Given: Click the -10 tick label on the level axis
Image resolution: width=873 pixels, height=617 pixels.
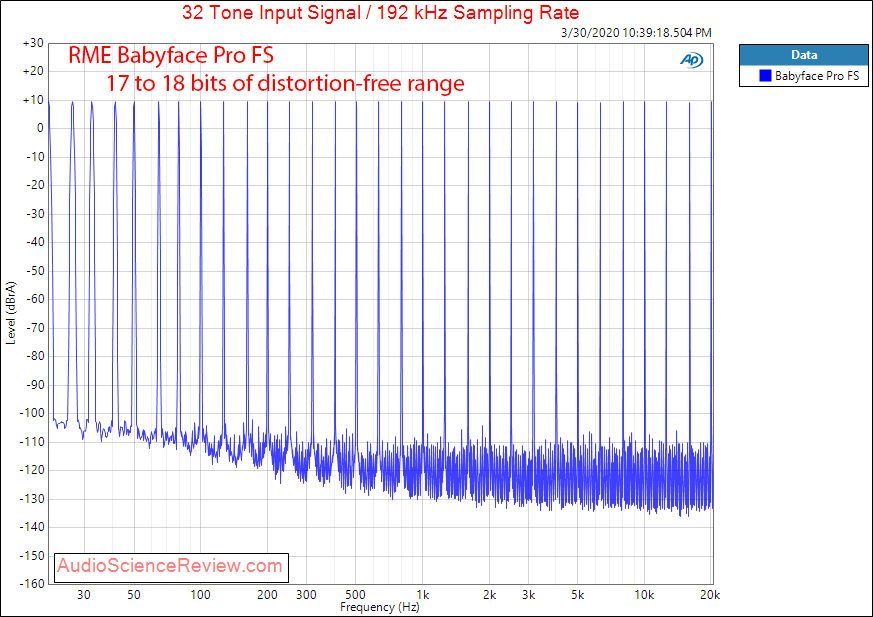Looking at the screenshot, I should (35, 157).
